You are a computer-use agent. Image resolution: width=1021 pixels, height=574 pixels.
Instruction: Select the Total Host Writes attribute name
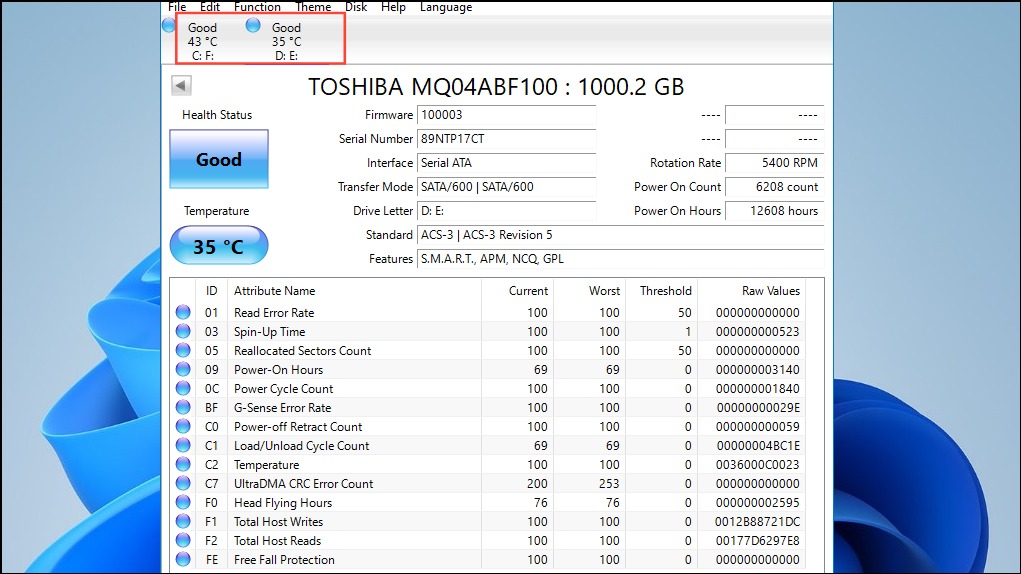pyautogui.click(x=279, y=521)
